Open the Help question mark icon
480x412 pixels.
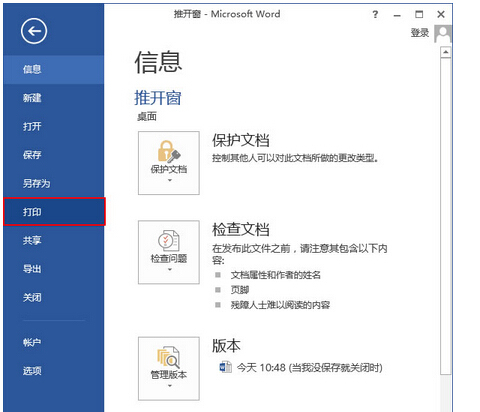click(x=375, y=14)
